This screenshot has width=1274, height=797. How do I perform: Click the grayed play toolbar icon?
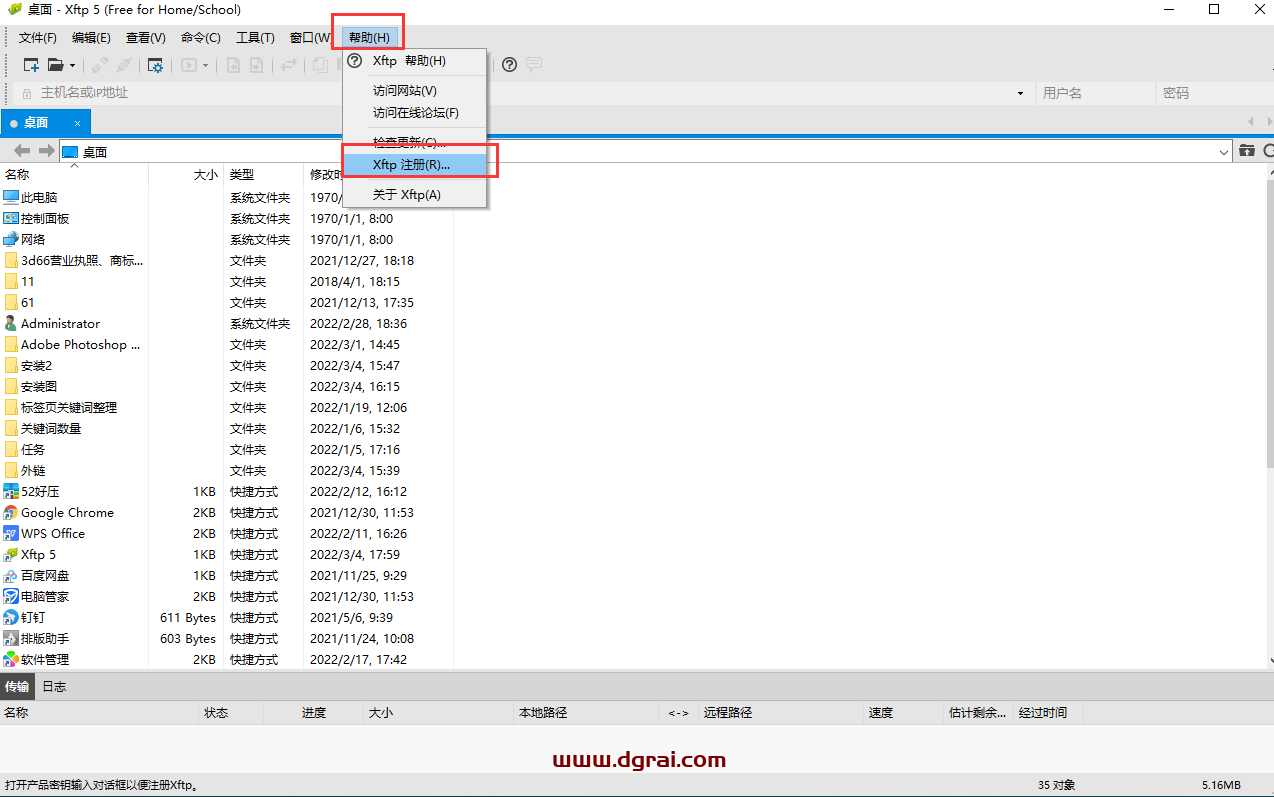click(188, 65)
